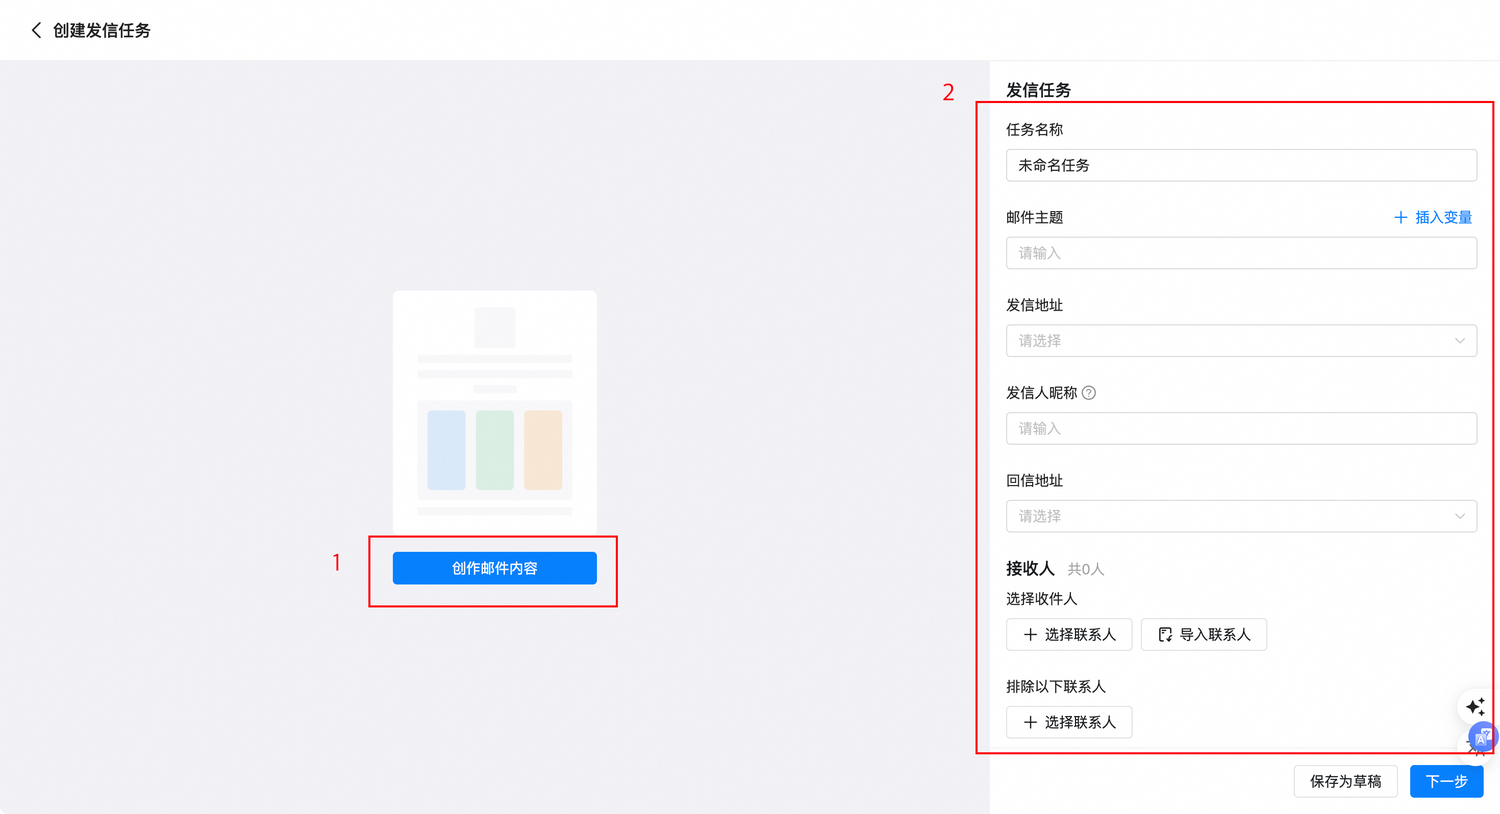1500x814 pixels.
Task: Click the 共0人 recipient count
Action: [1086, 569]
